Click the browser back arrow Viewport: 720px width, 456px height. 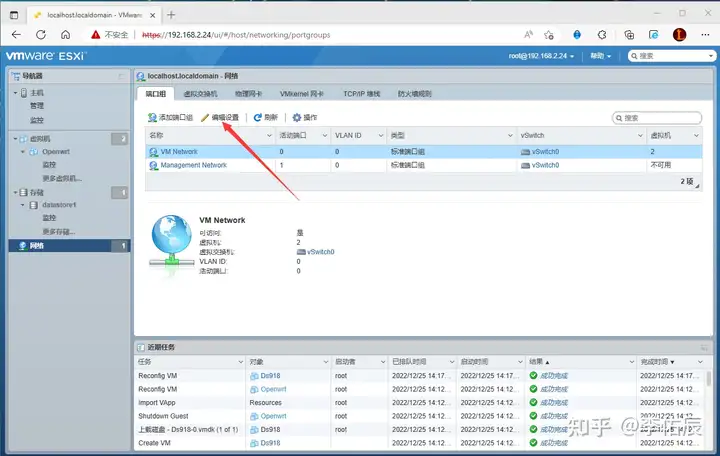(16, 34)
